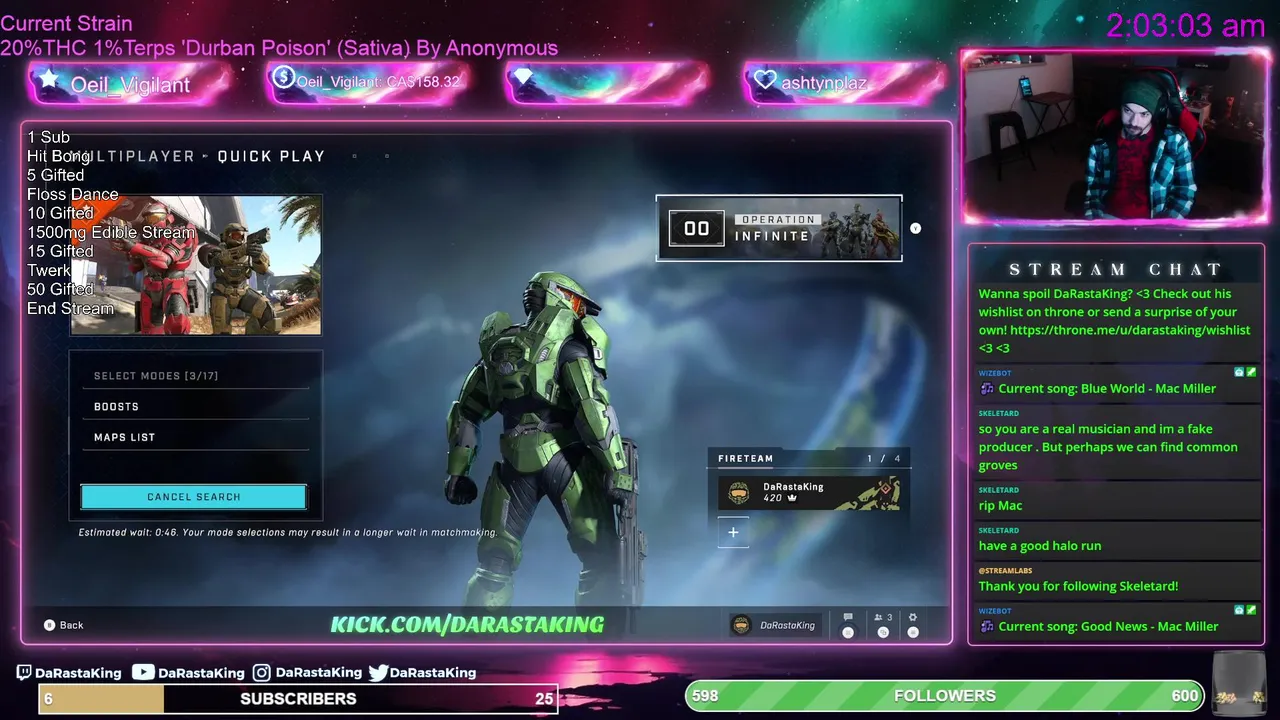
Task: Click the DaRastaKing nameplate in footer
Action: [776, 625]
